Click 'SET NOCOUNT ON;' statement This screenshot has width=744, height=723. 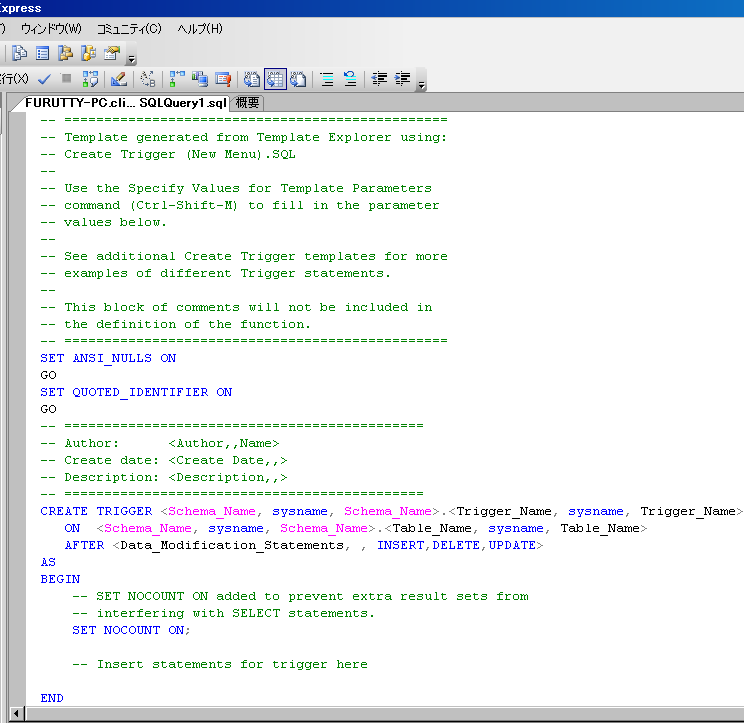(x=131, y=630)
